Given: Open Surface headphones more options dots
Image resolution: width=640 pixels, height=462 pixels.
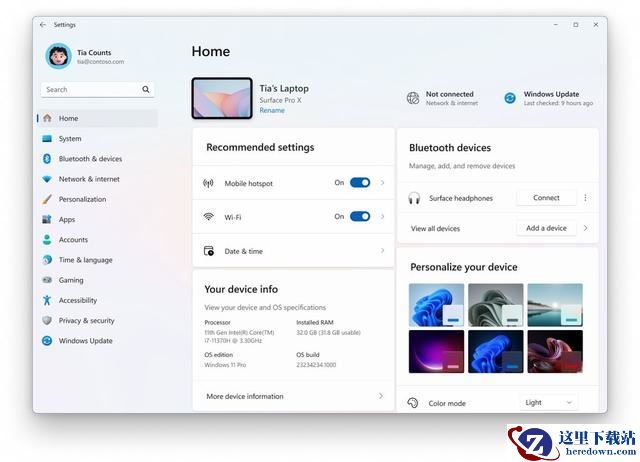Looking at the screenshot, I should point(585,198).
